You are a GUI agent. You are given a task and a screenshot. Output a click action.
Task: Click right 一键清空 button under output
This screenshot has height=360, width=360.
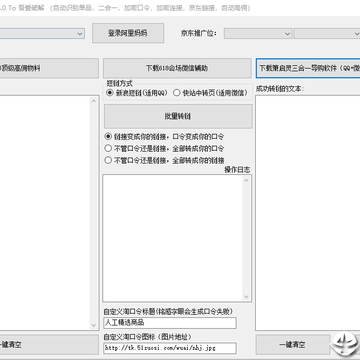[292, 345]
